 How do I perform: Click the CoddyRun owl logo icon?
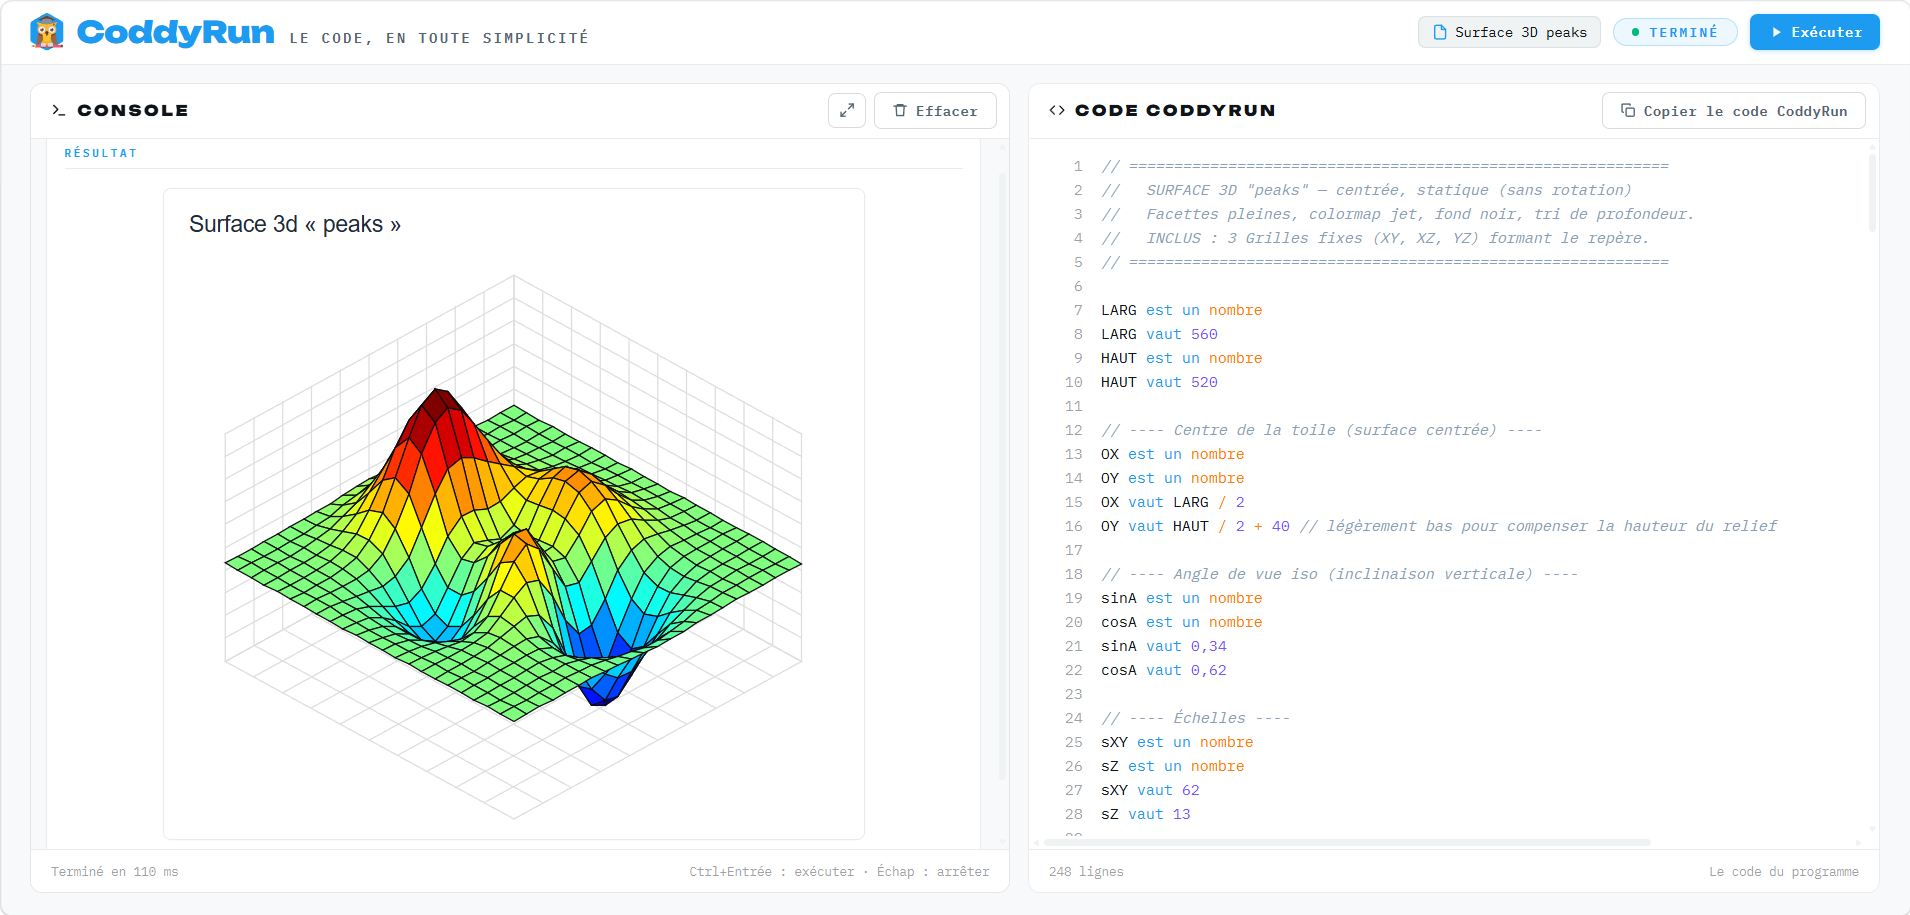(x=47, y=32)
